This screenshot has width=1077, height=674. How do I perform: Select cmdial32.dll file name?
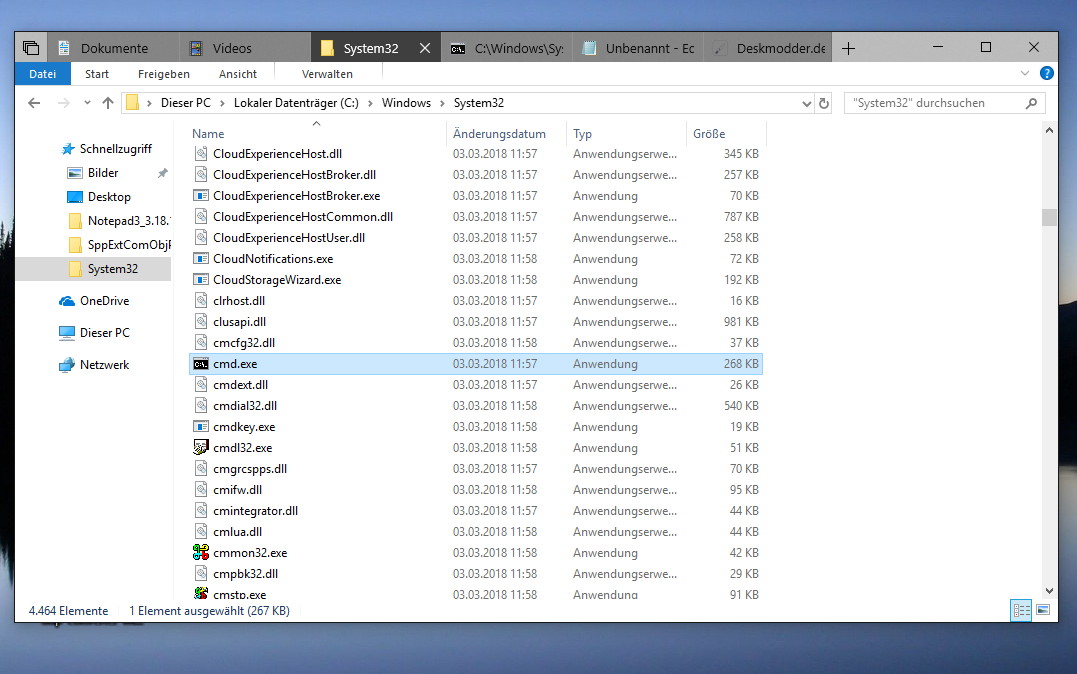click(245, 406)
